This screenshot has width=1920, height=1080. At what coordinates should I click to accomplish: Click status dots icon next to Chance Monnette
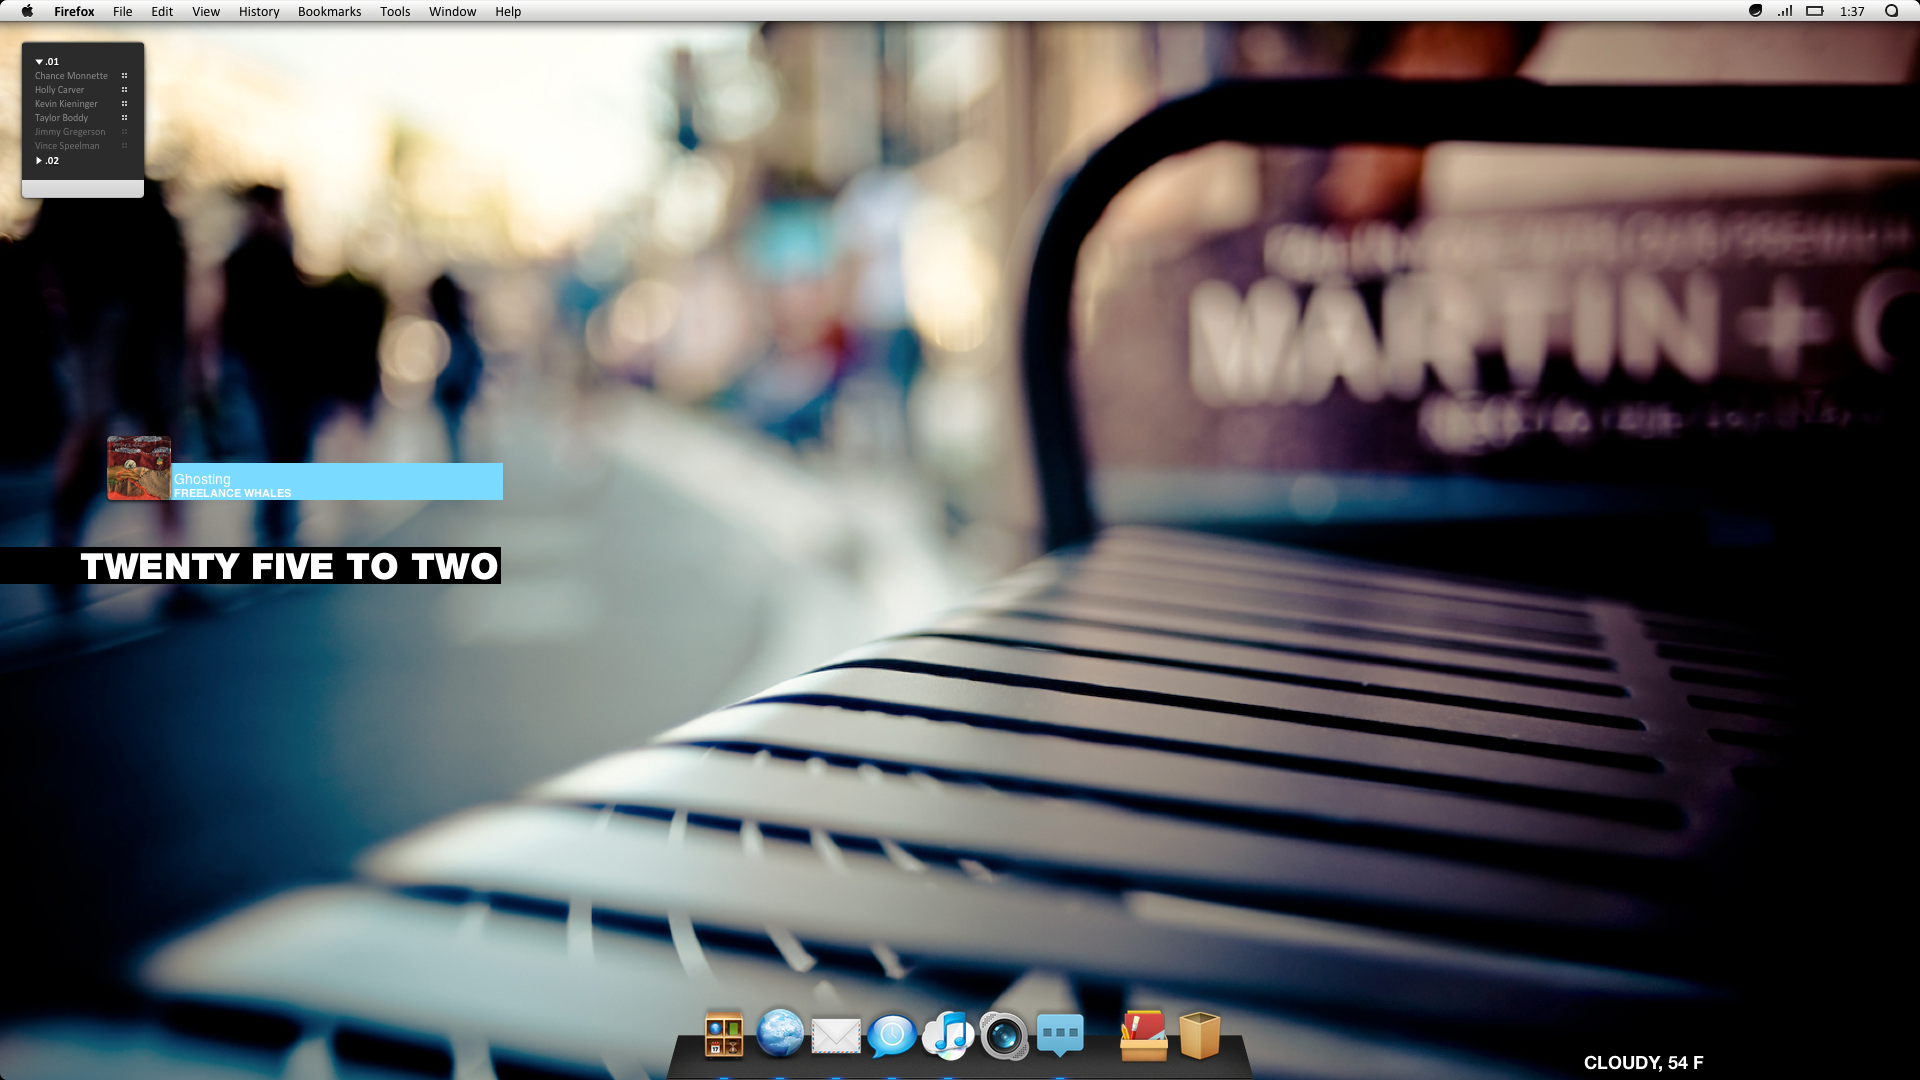pos(125,76)
